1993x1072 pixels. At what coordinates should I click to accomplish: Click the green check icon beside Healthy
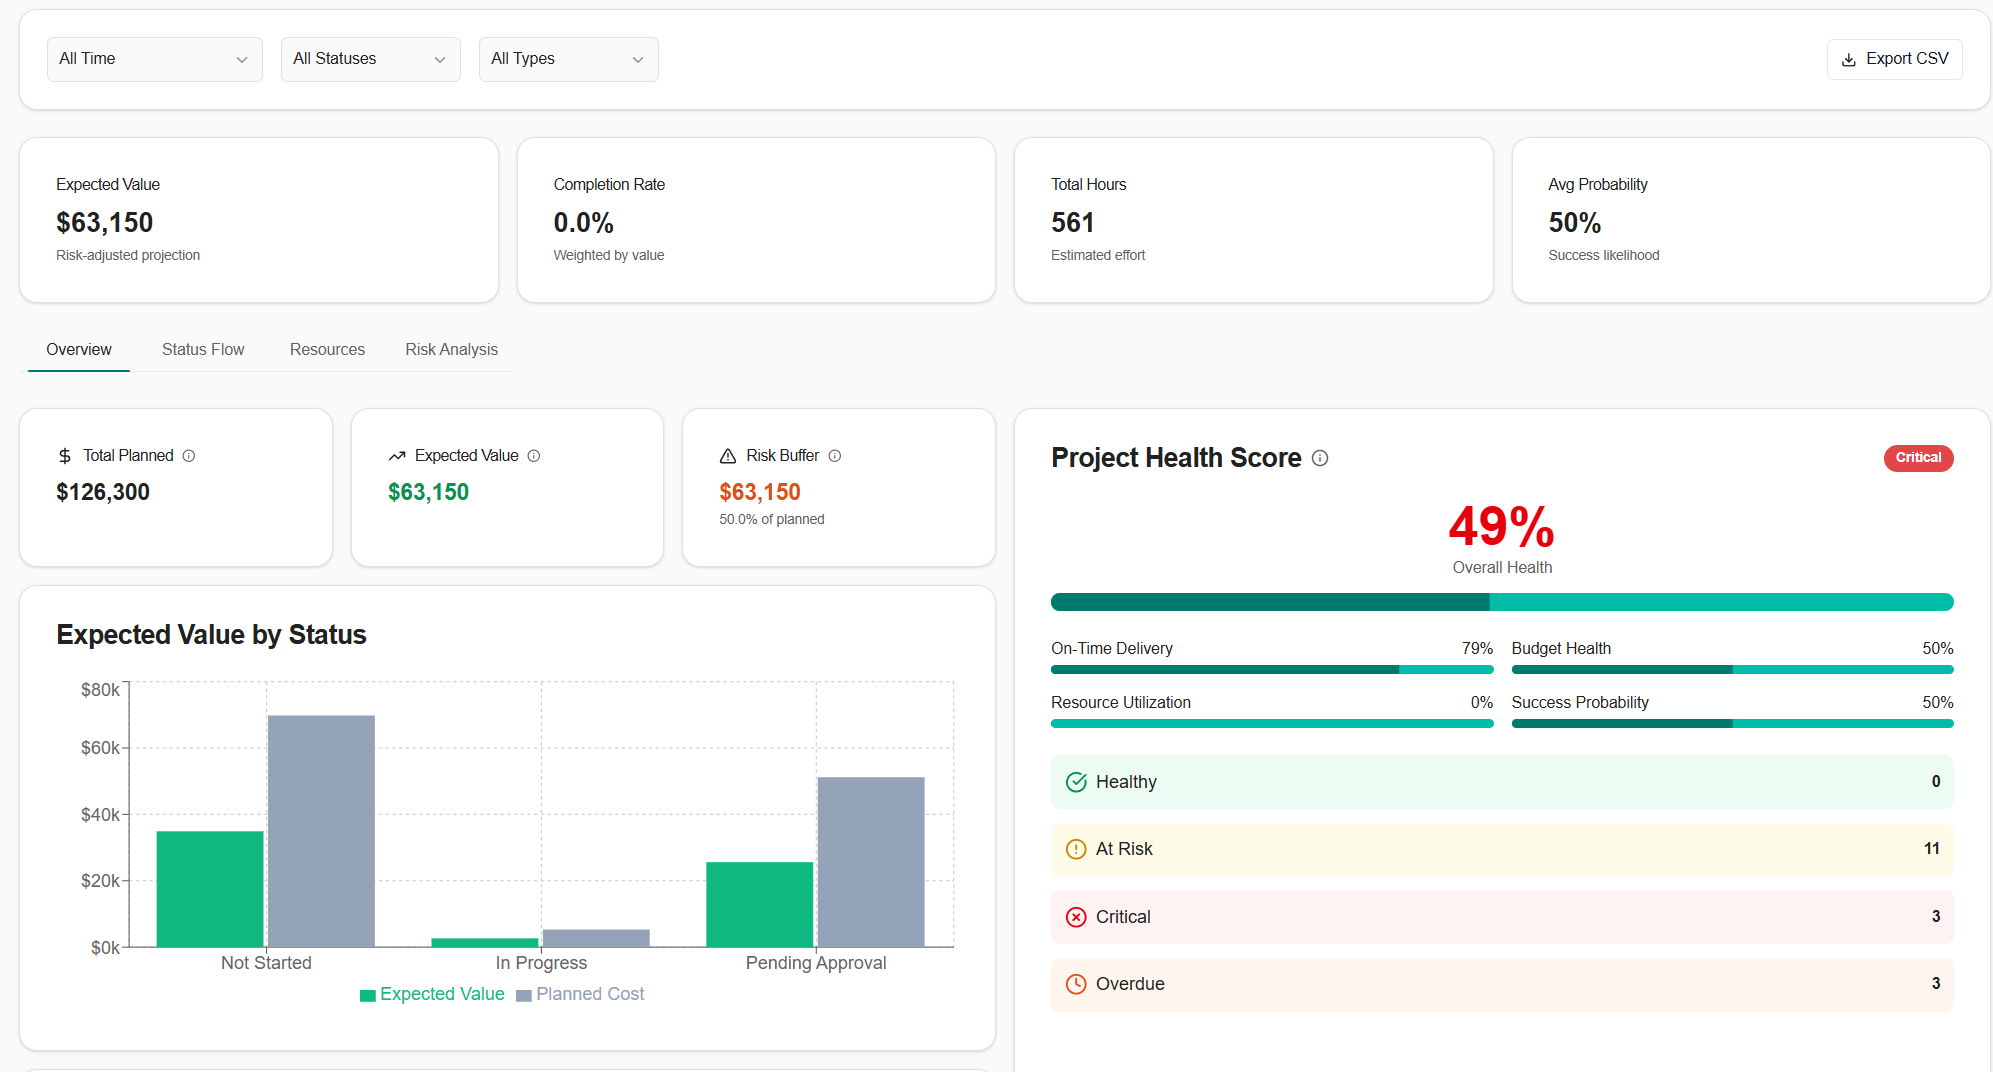(x=1076, y=782)
